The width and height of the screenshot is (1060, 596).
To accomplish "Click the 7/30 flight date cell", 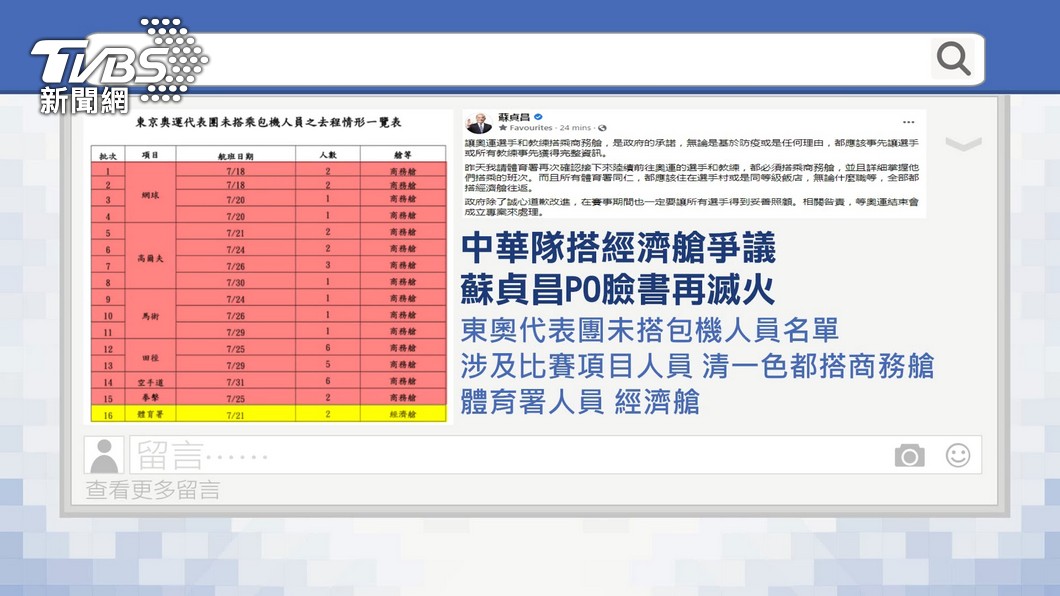I will tap(235, 282).
